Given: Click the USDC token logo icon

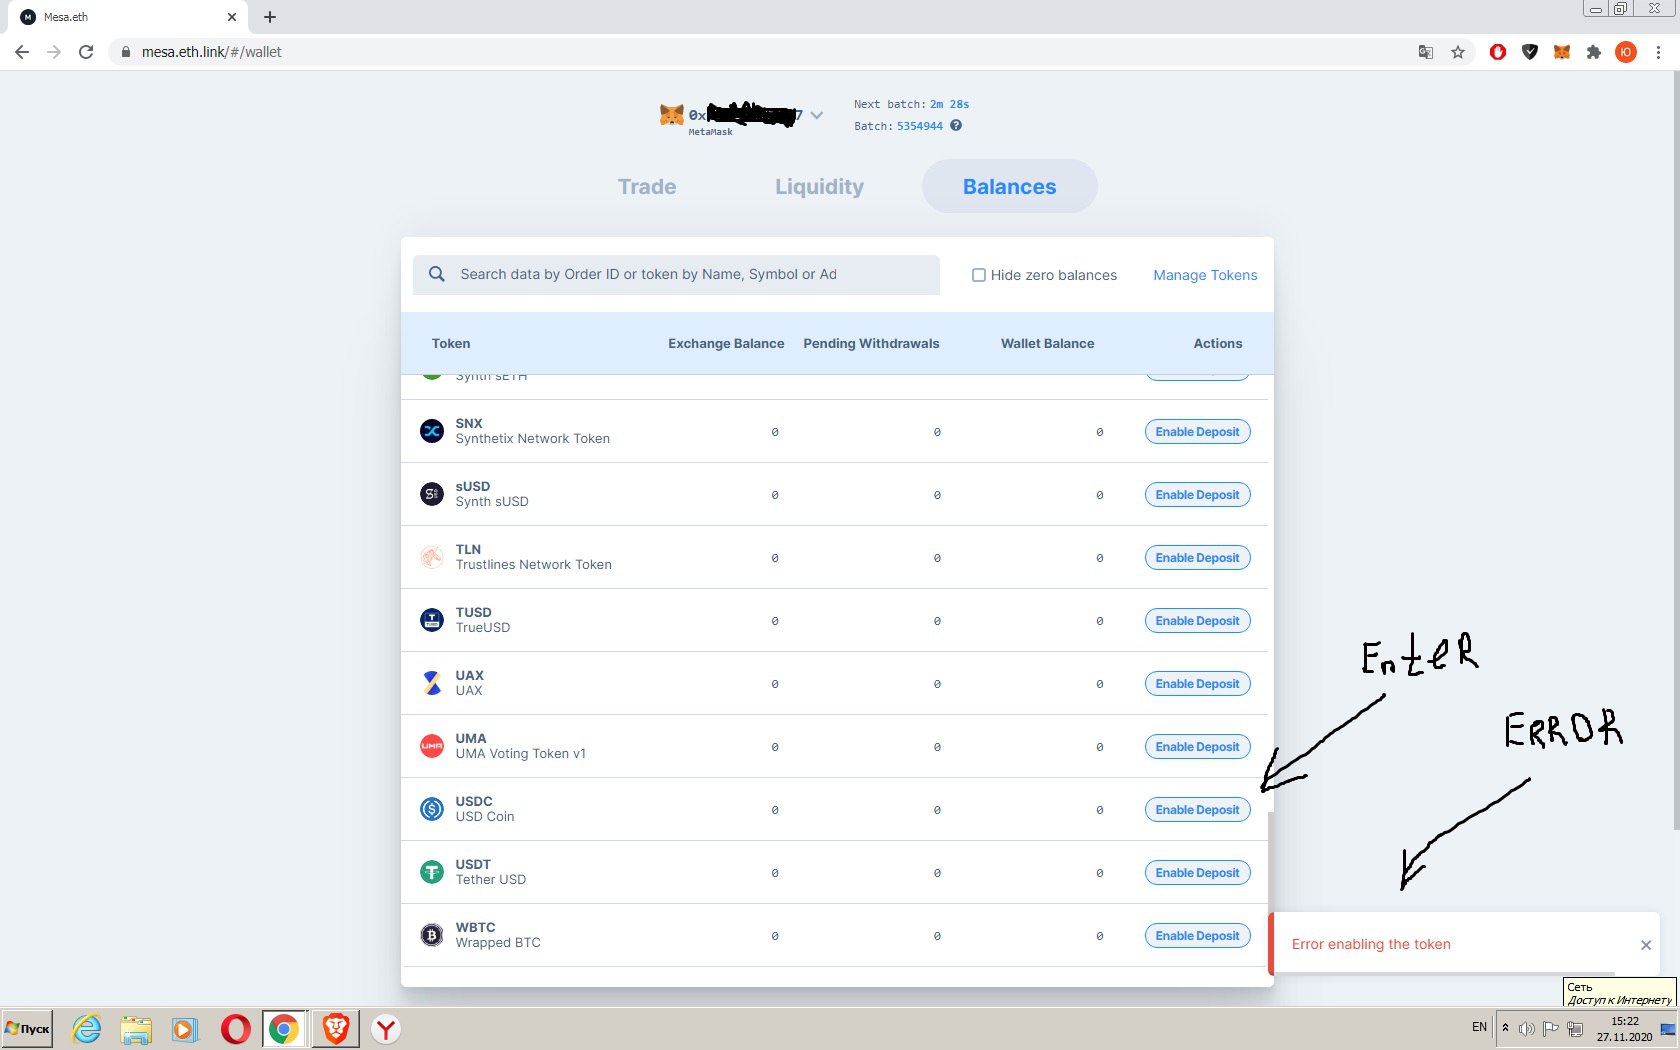Looking at the screenshot, I should (431, 809).
